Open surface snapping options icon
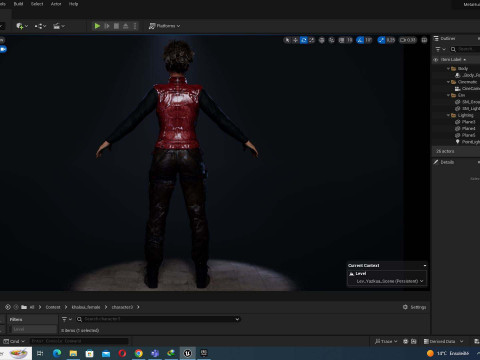Image resolution: width=480 pixels, height=360 pixels. point(332,40)
